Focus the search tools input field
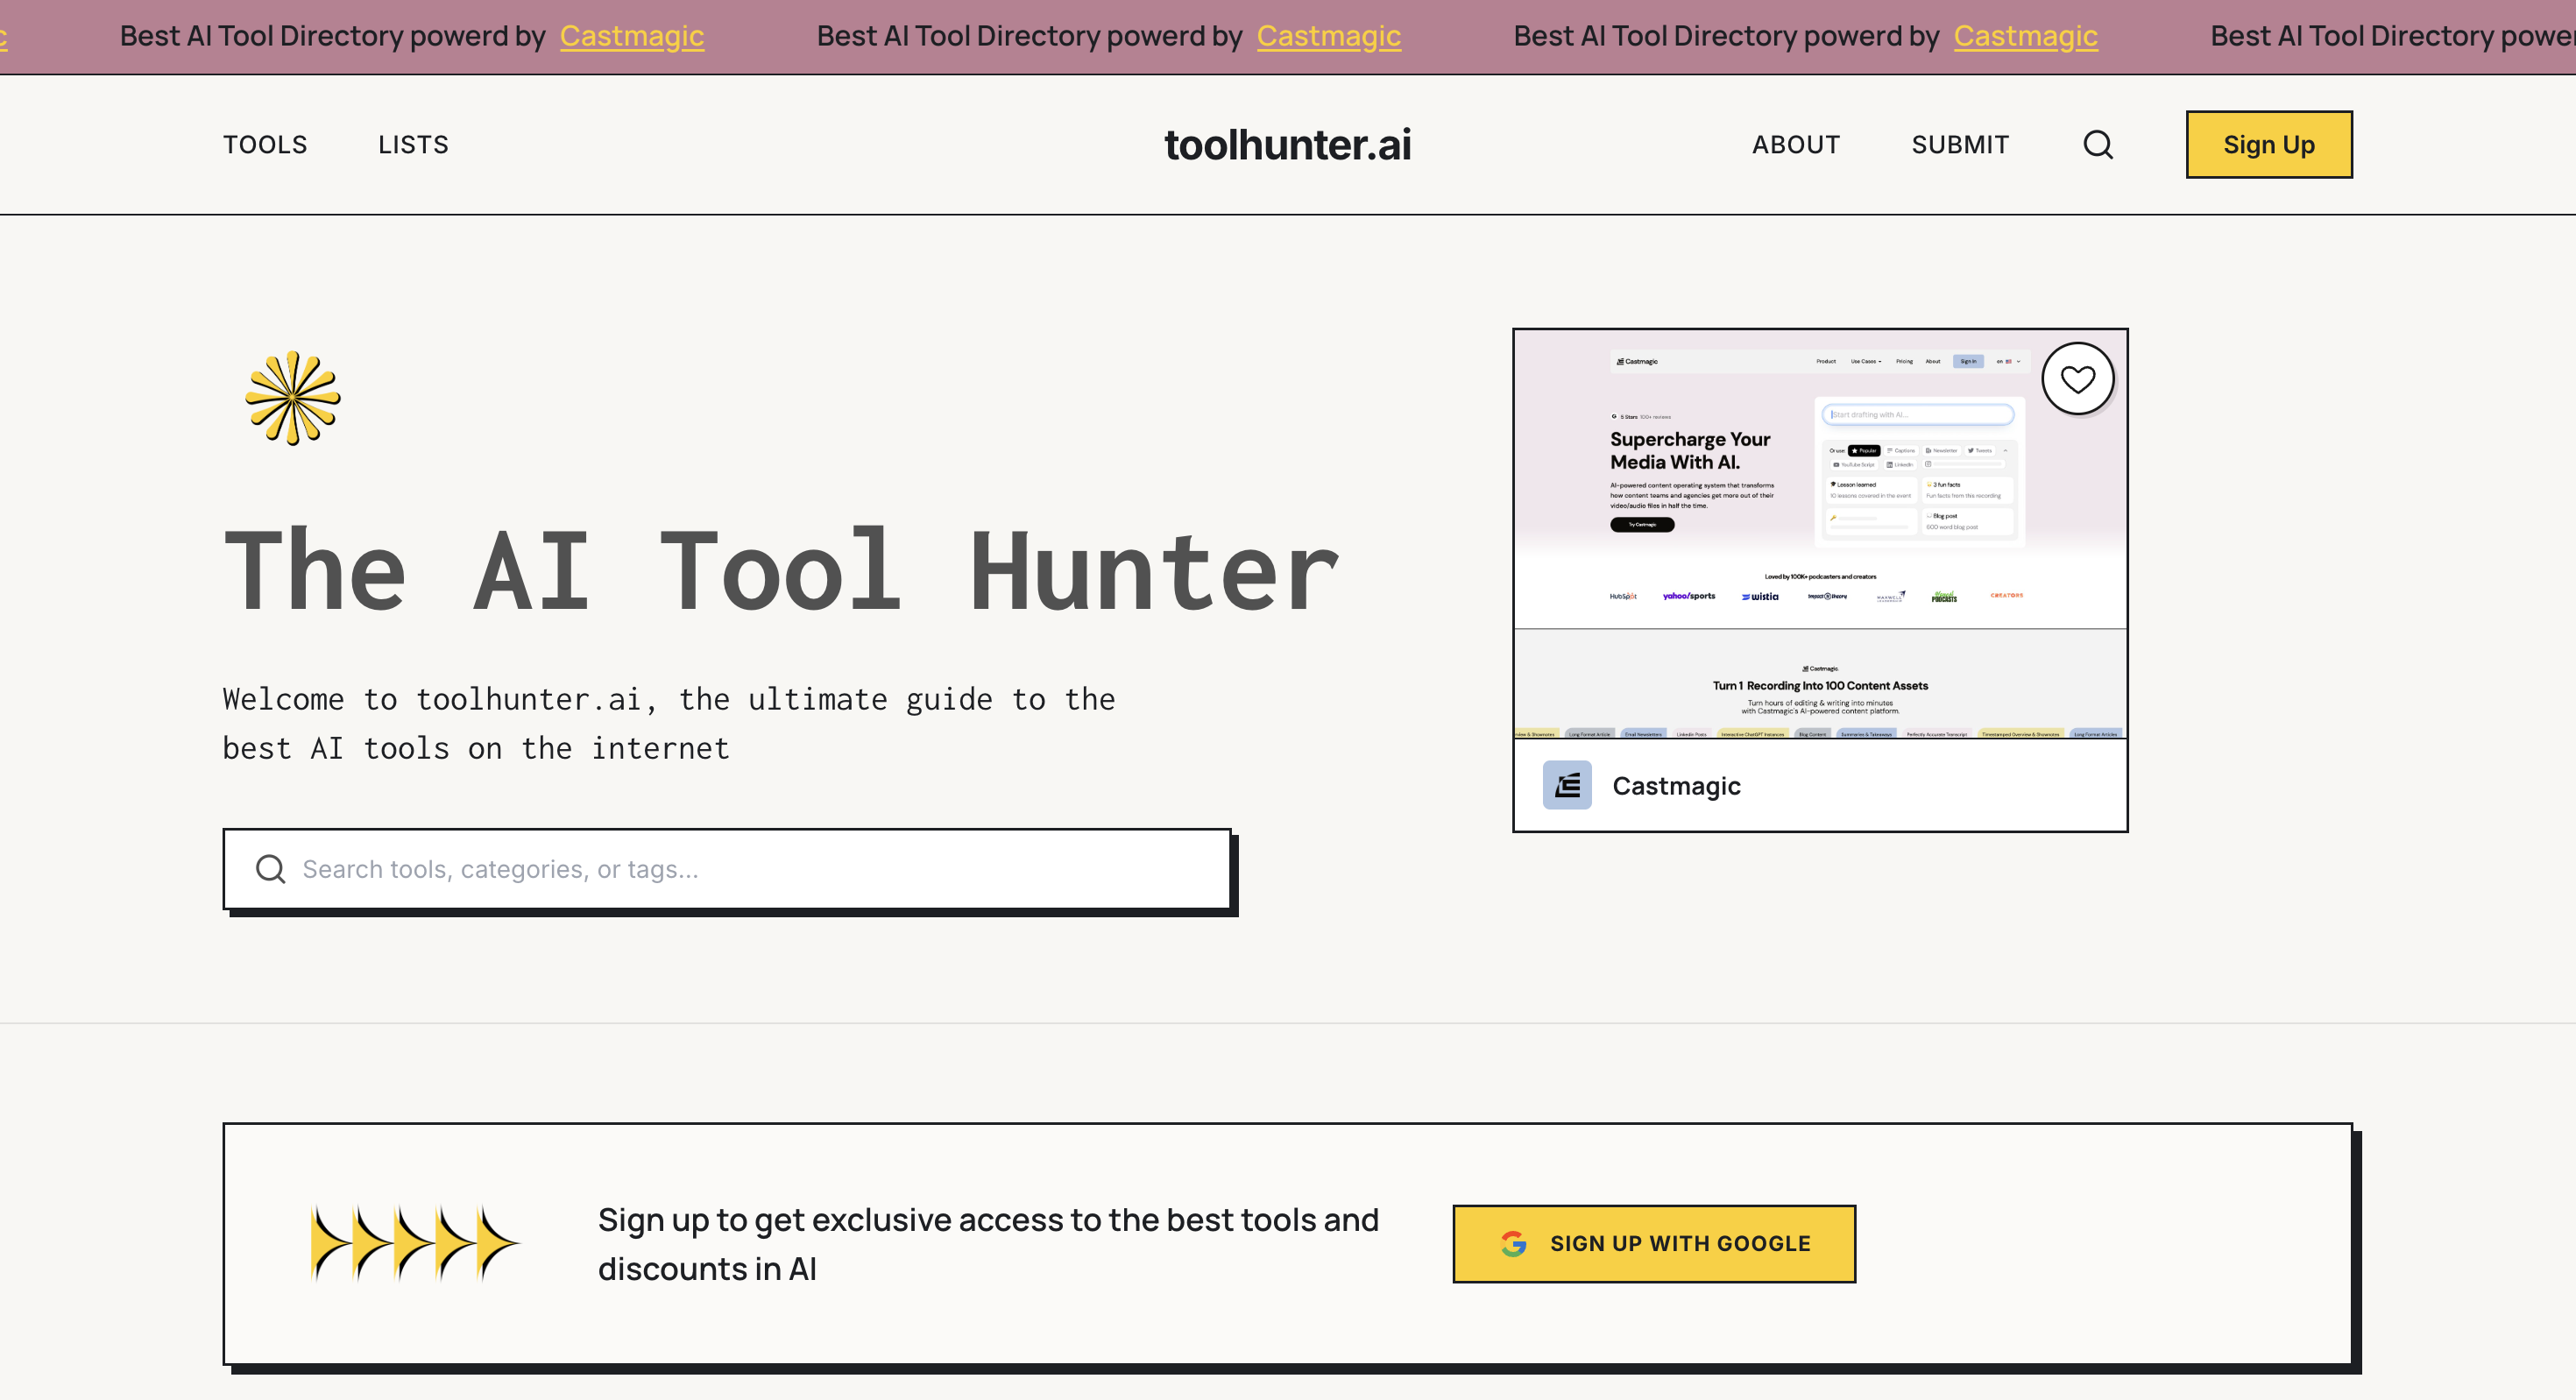 tap(727, 869)
